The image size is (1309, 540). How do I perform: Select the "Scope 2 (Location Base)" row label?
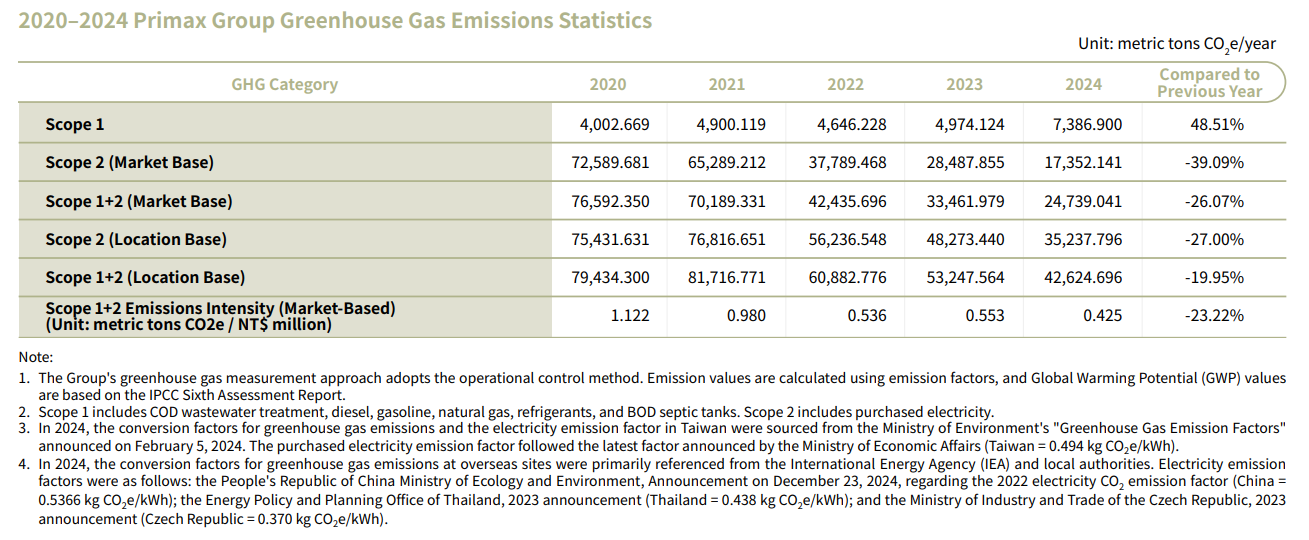coord(136,239)
